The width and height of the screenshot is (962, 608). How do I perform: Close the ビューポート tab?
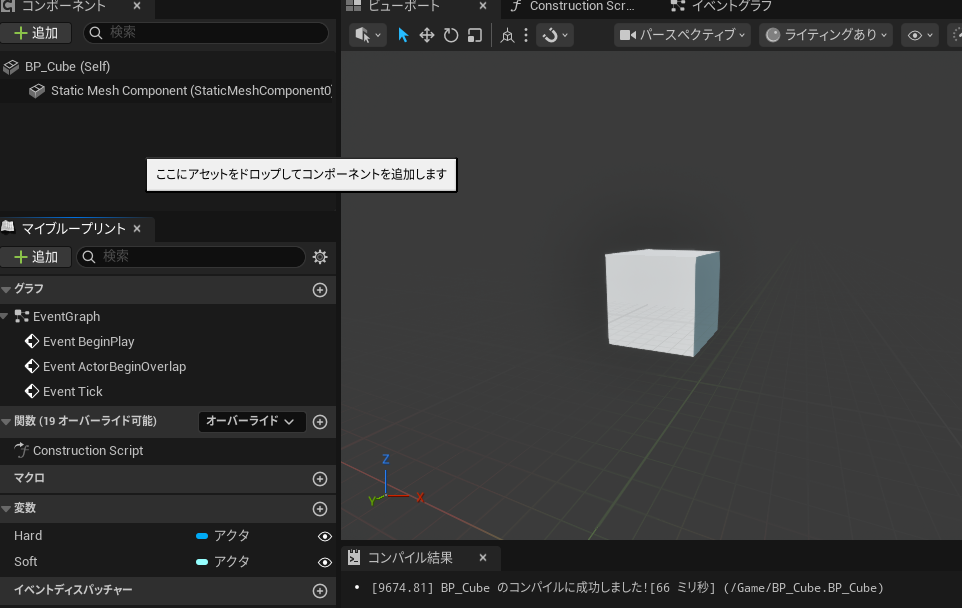[x=483, y=6]
